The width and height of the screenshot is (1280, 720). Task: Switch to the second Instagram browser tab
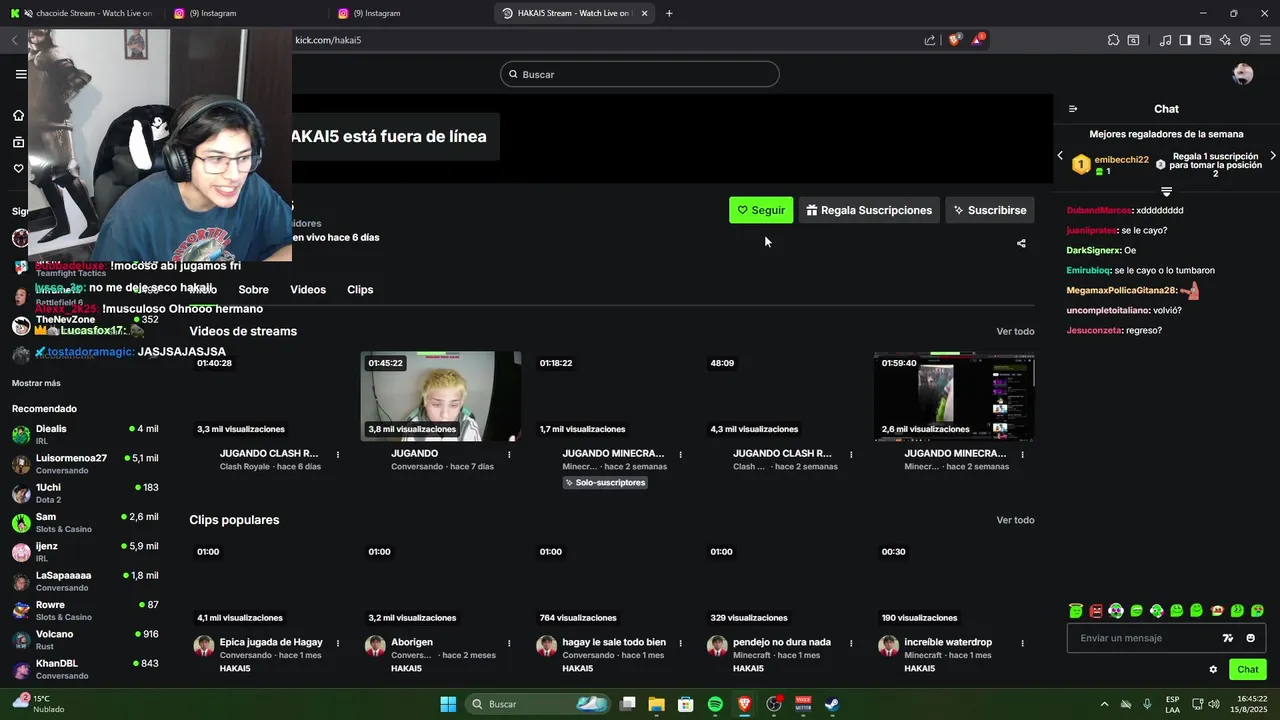(410, 13)
